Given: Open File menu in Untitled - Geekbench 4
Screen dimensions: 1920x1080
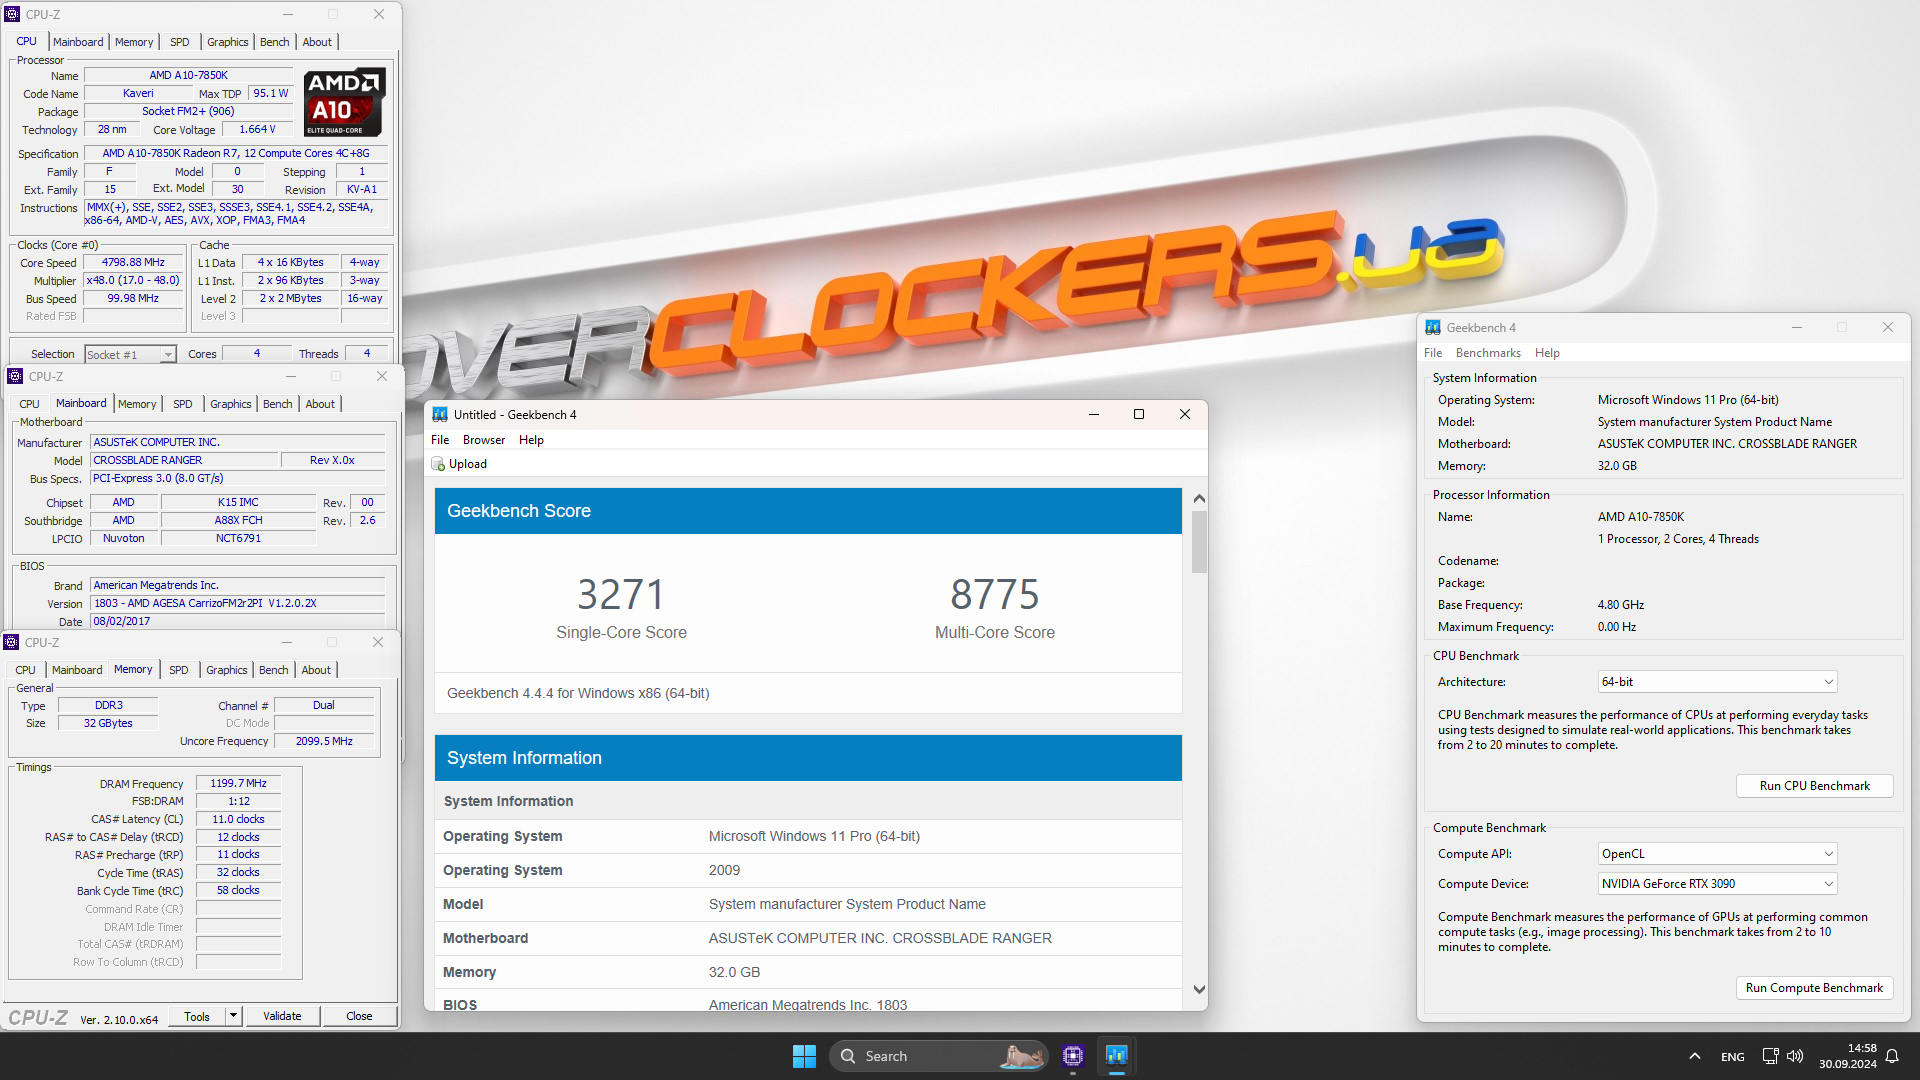Looking at the screenshot, I should coord(440,440).
